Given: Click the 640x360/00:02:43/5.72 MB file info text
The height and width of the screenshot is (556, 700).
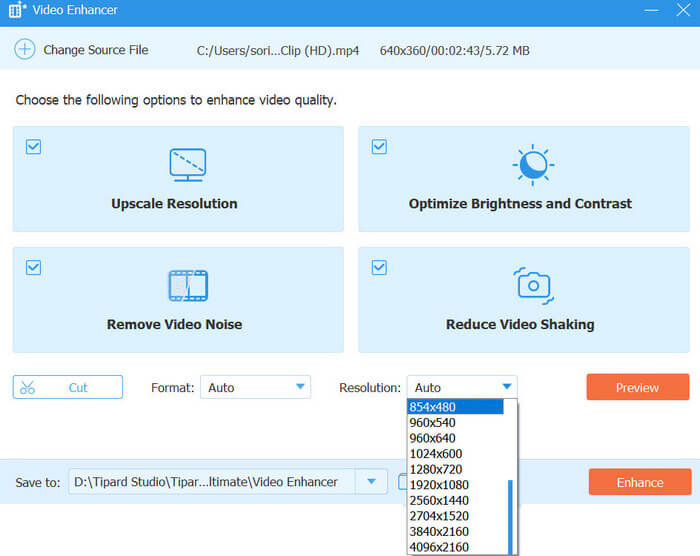Looking at the screenshot, I should point(454,50).
